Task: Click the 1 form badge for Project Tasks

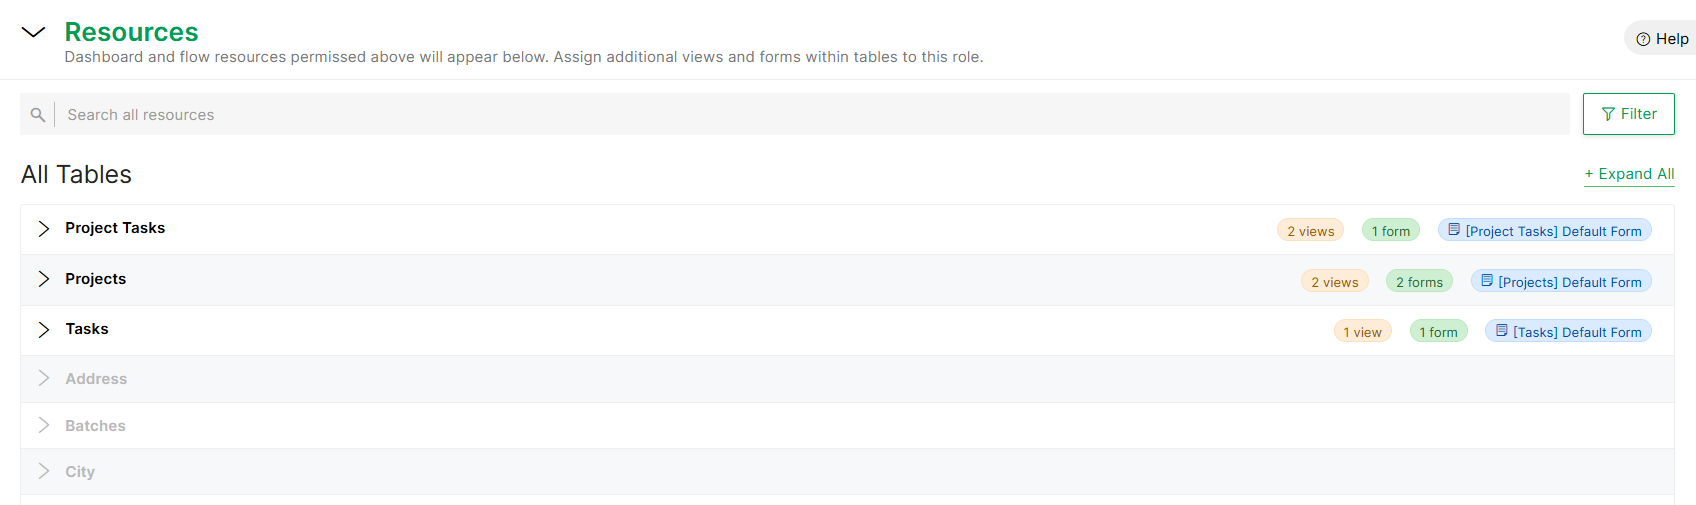Action: click(x=1391, y=231)
